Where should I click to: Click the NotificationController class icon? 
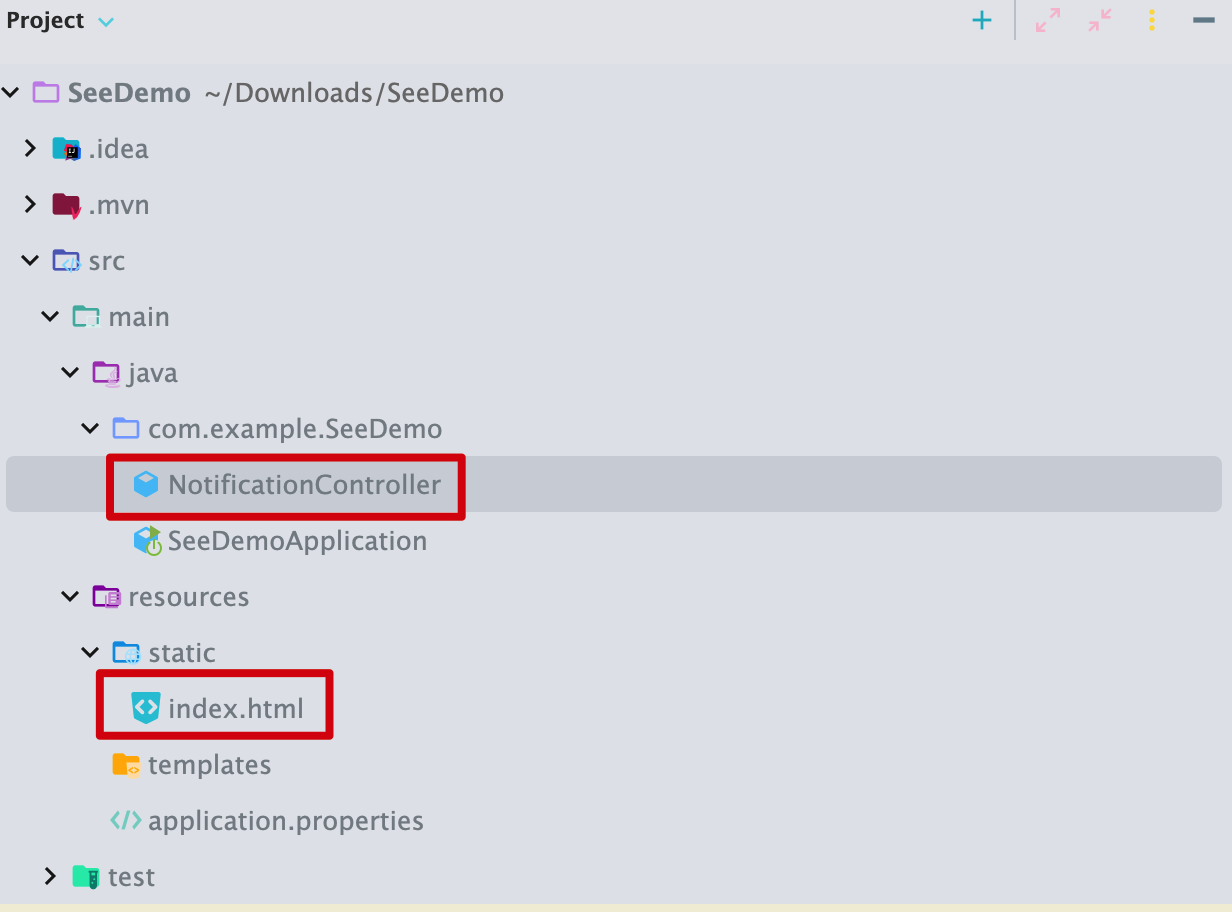[x=146, y=485]
